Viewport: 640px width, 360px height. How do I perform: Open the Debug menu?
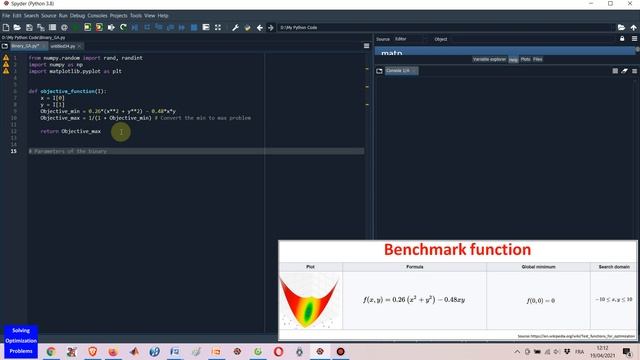(77, 16)
